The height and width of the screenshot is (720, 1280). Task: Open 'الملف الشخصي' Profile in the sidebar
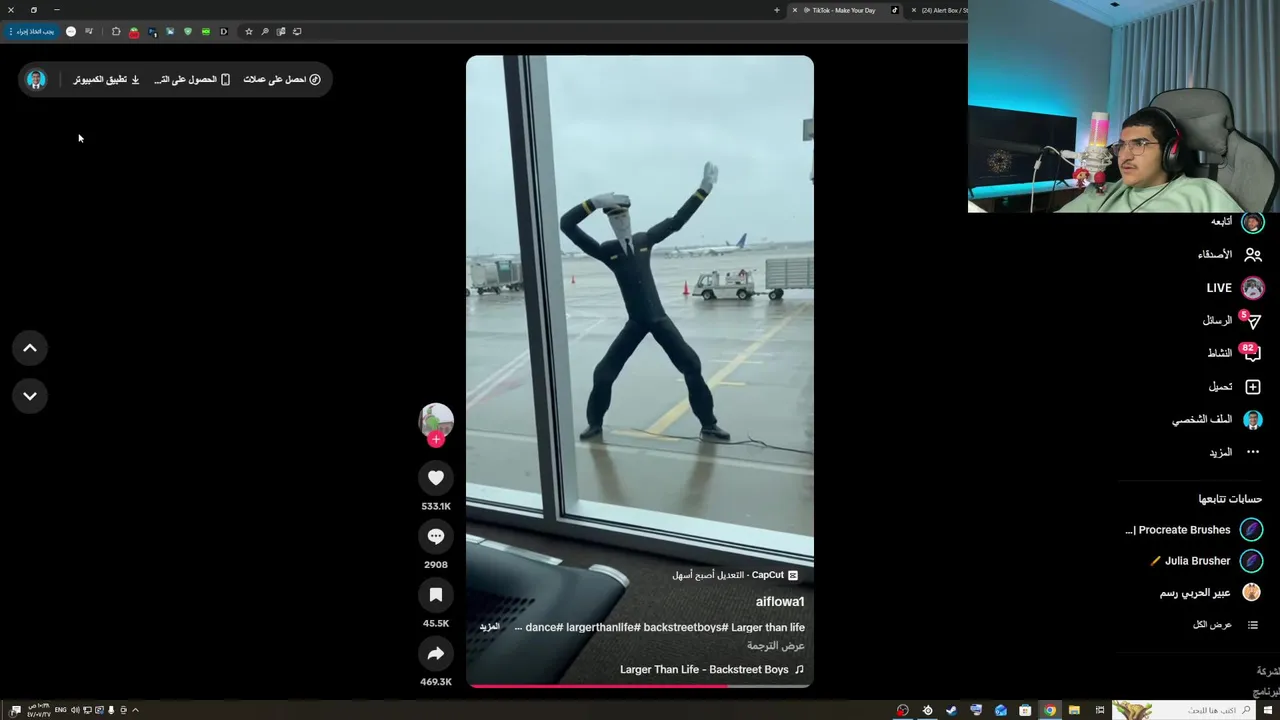click(1217, 420)
